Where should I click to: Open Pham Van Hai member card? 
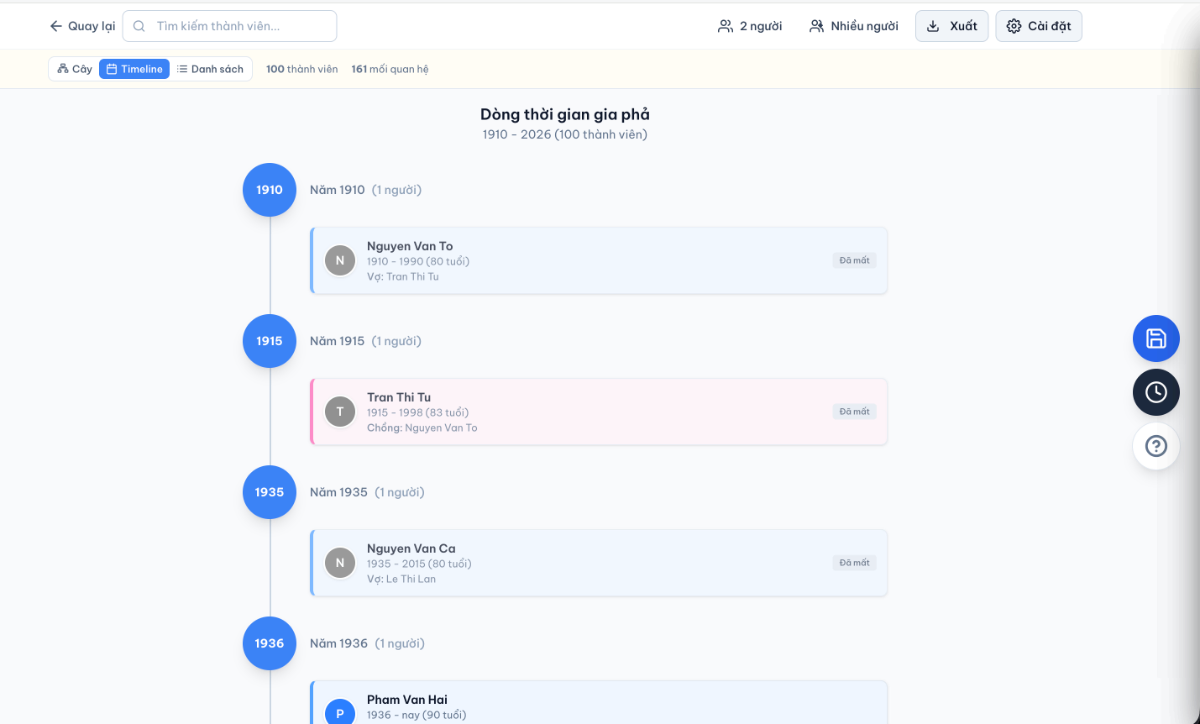(599, 702)
